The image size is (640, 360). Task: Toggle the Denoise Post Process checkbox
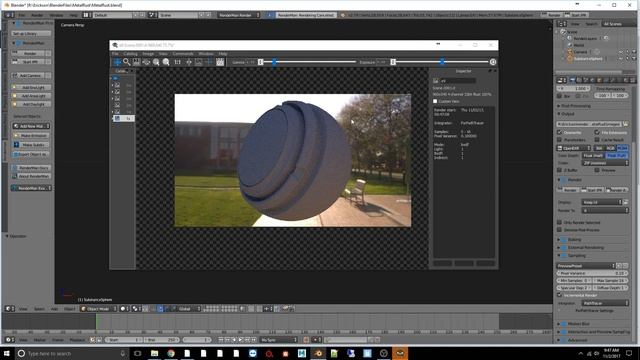[560, 230]
